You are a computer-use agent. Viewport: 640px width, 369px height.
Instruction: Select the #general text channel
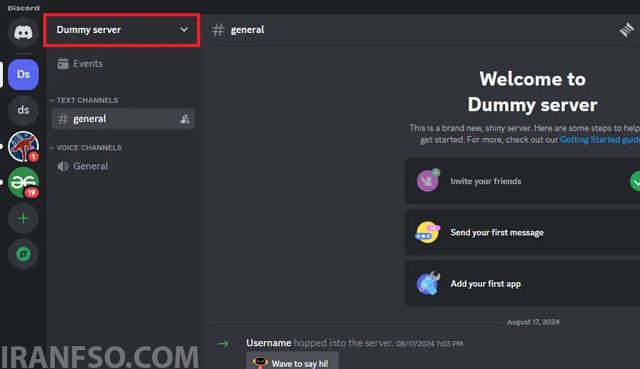pyautogui.click(x=123, y=119)
